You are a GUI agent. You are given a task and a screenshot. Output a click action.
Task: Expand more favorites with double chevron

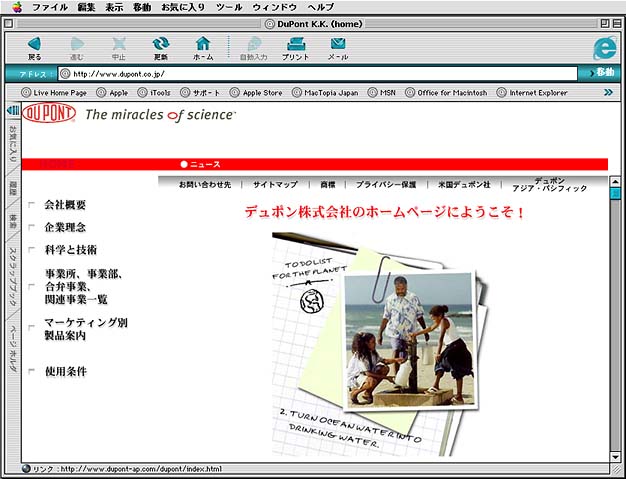click(608, 93)
